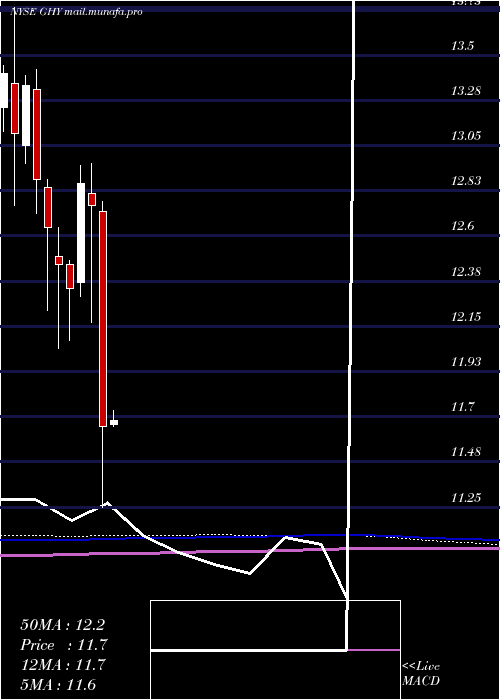The width and height of the screenshot is (500, 700).
Task: Click the 12.83 price axis label
Action: (467, 181)
